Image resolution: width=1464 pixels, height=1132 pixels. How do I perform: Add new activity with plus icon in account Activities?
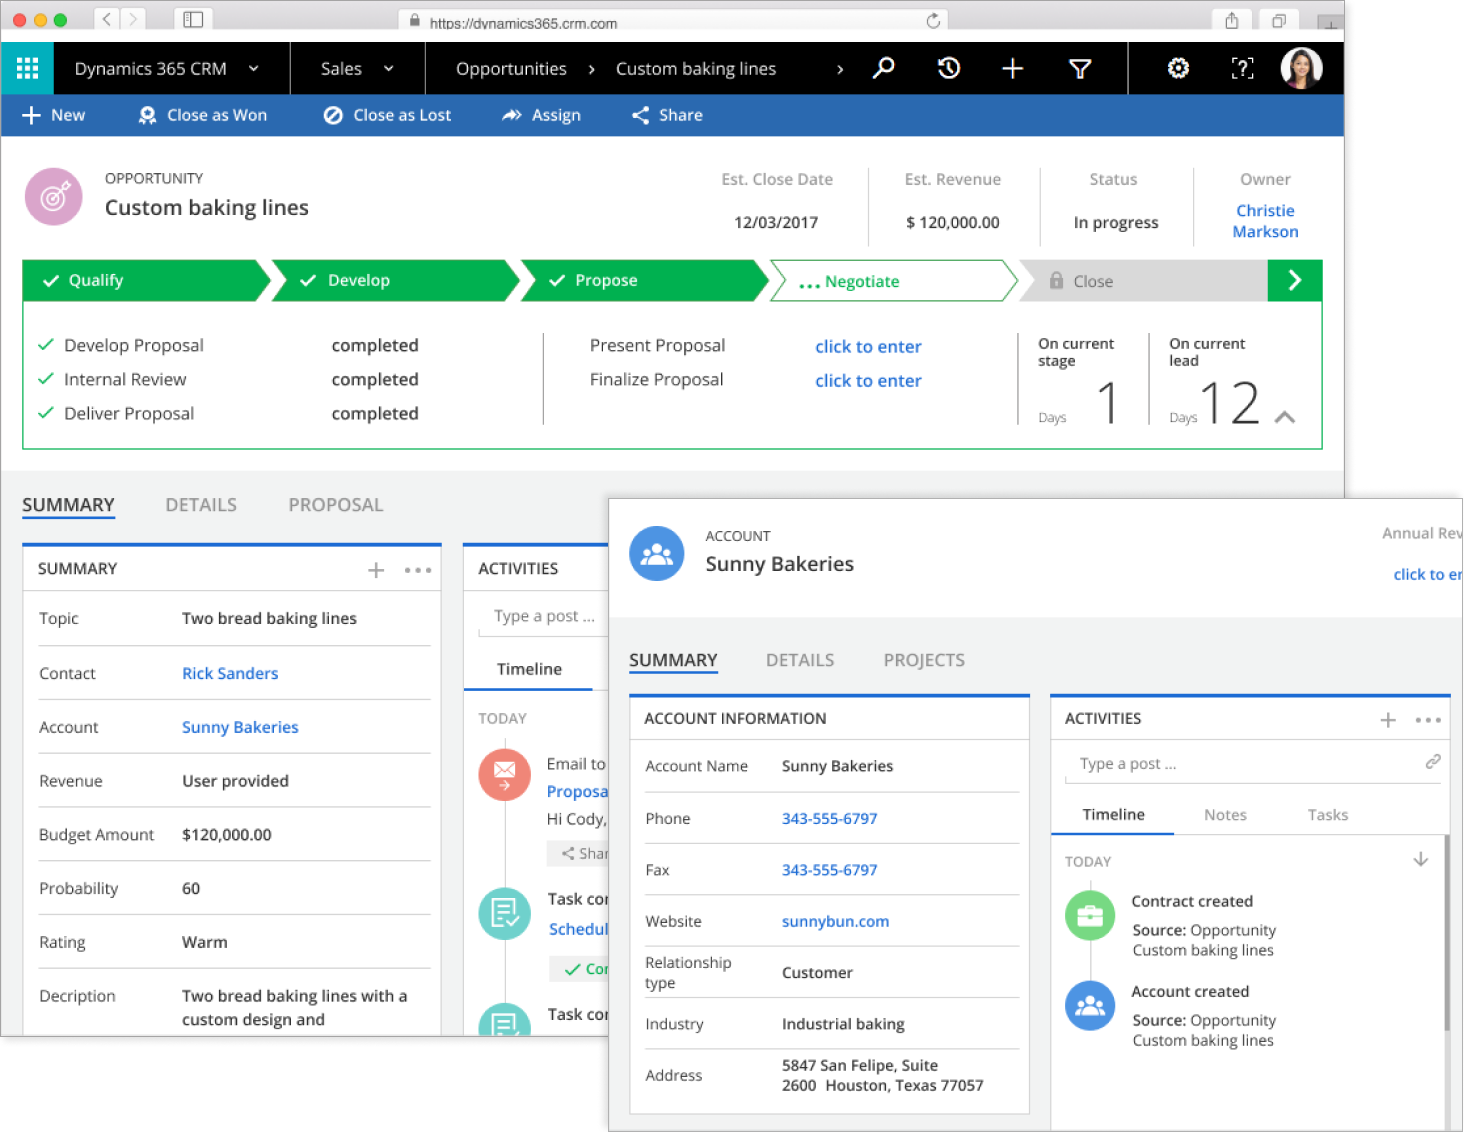(x=1388, y=720)
